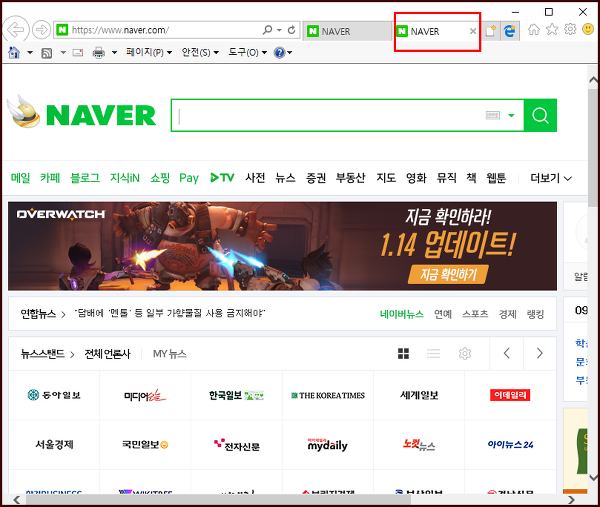Go to previous newsstand page arrow

[507, 353]
